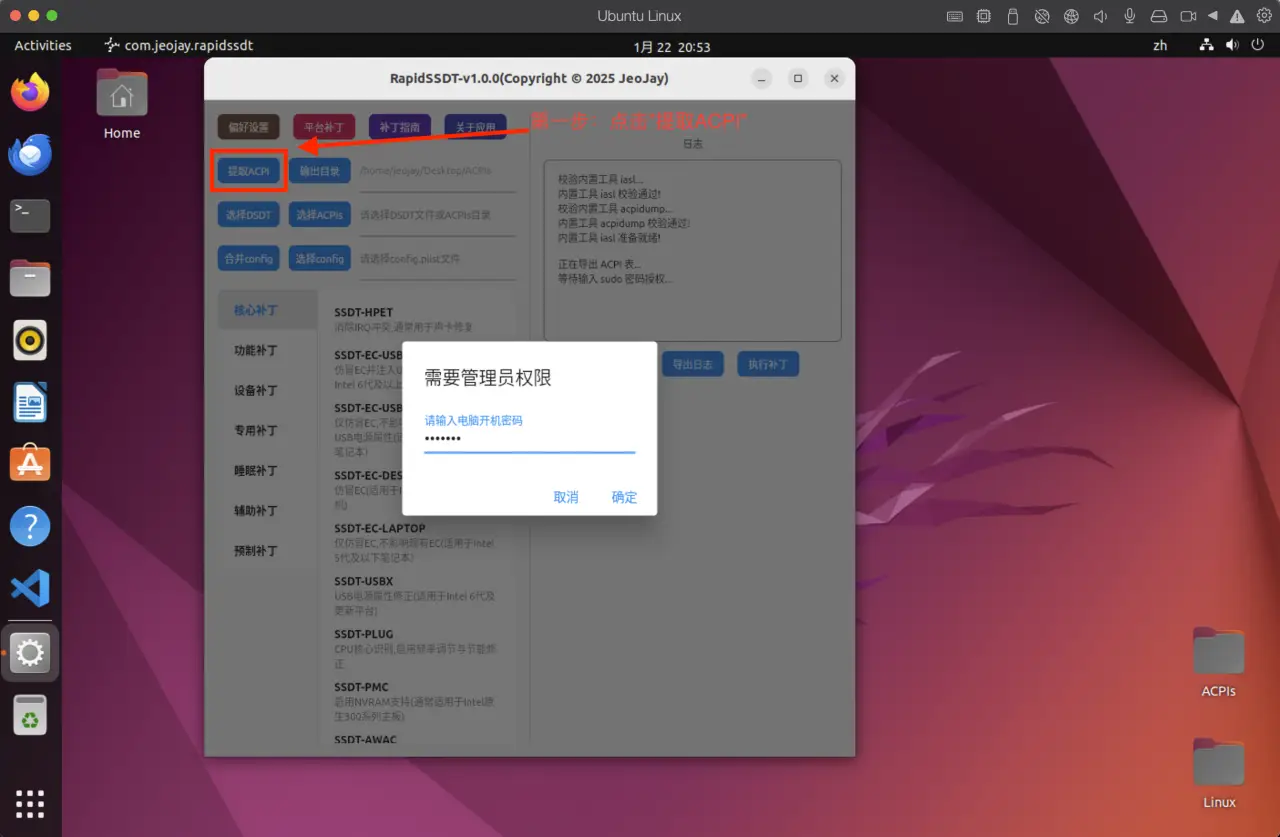Open LibreOffice Writer from the dock
Screen dimensions: 1280x837
30,402
